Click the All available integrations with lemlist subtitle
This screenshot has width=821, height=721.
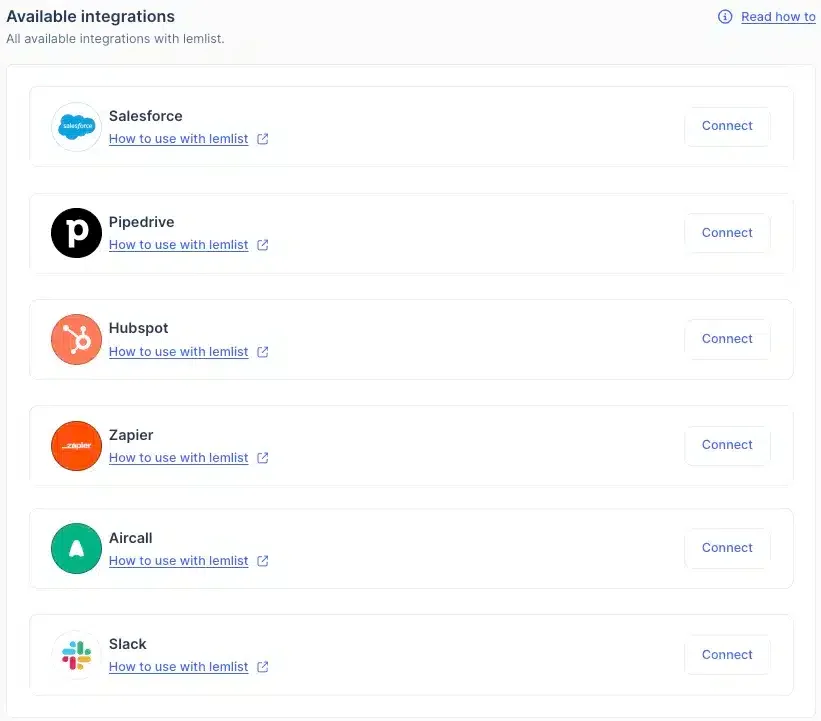(115, 39)
